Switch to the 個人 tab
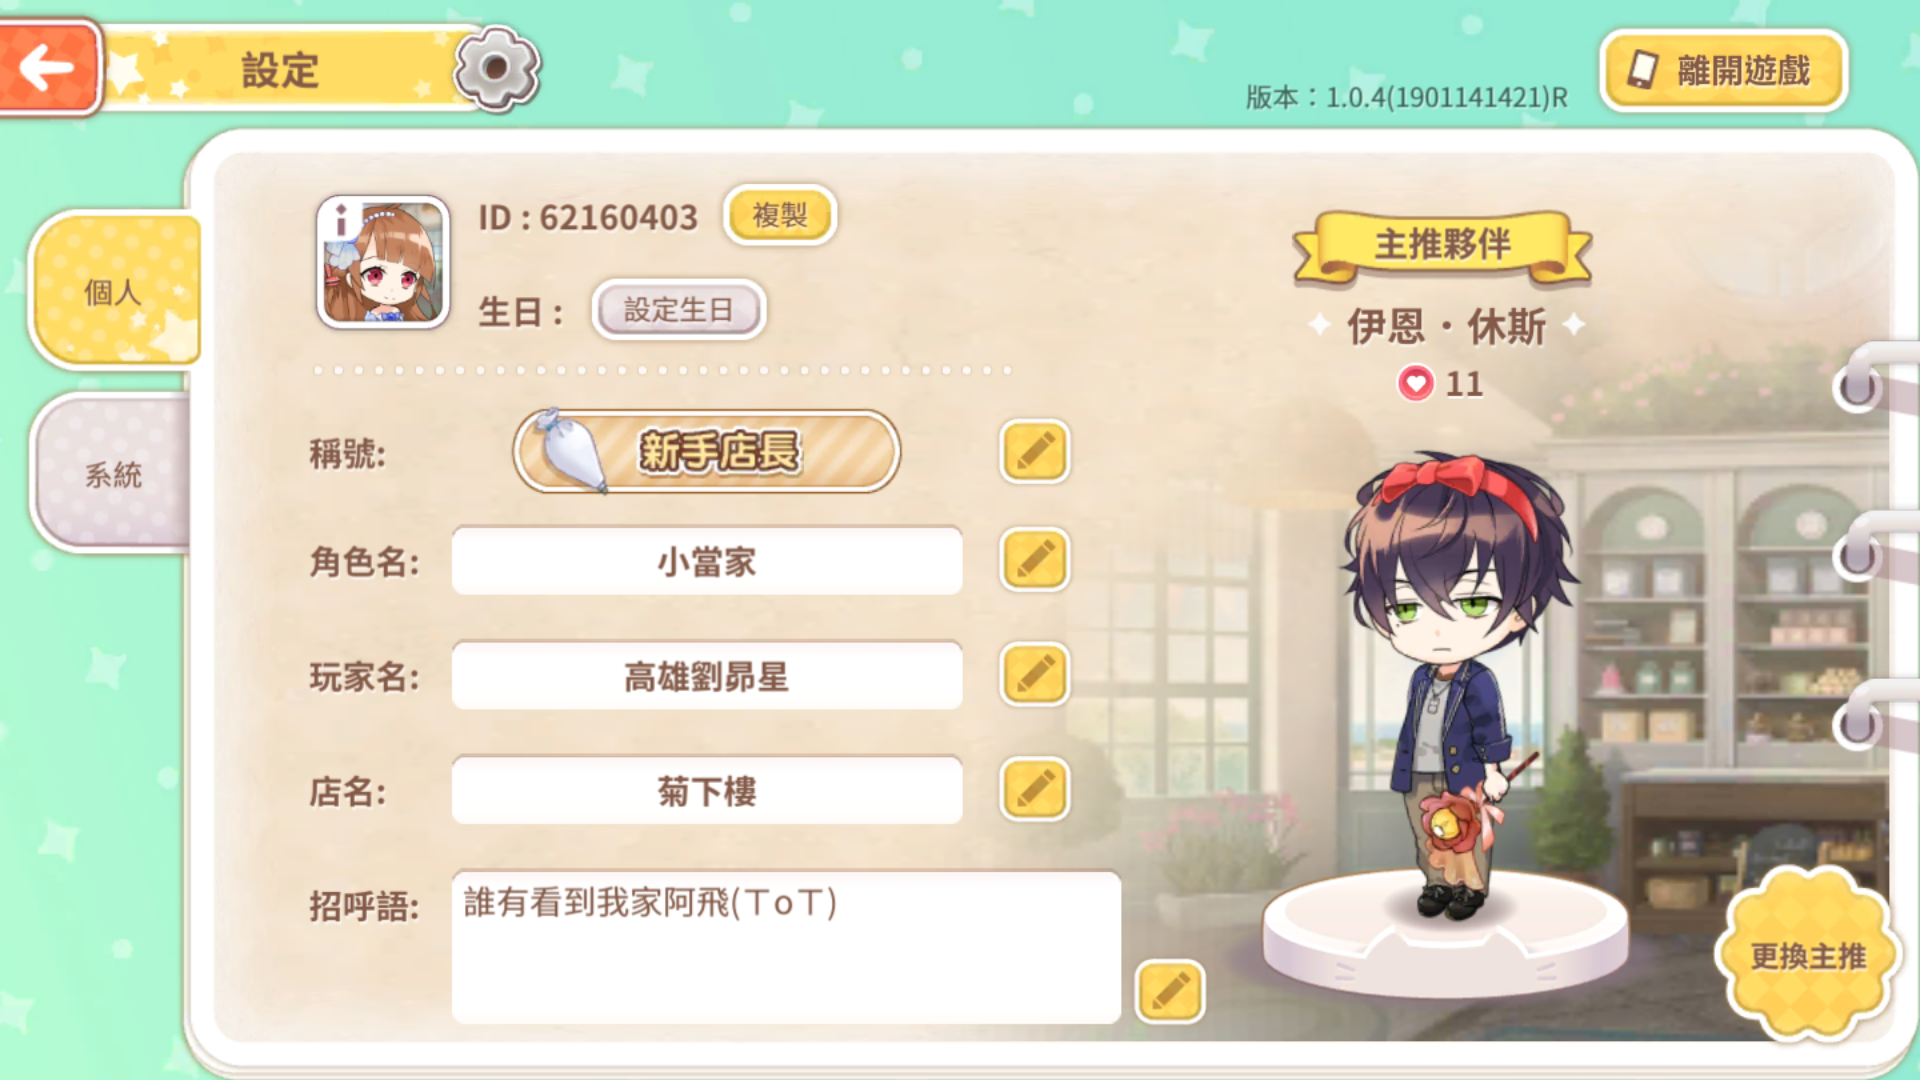 click(x=114, y=290)
